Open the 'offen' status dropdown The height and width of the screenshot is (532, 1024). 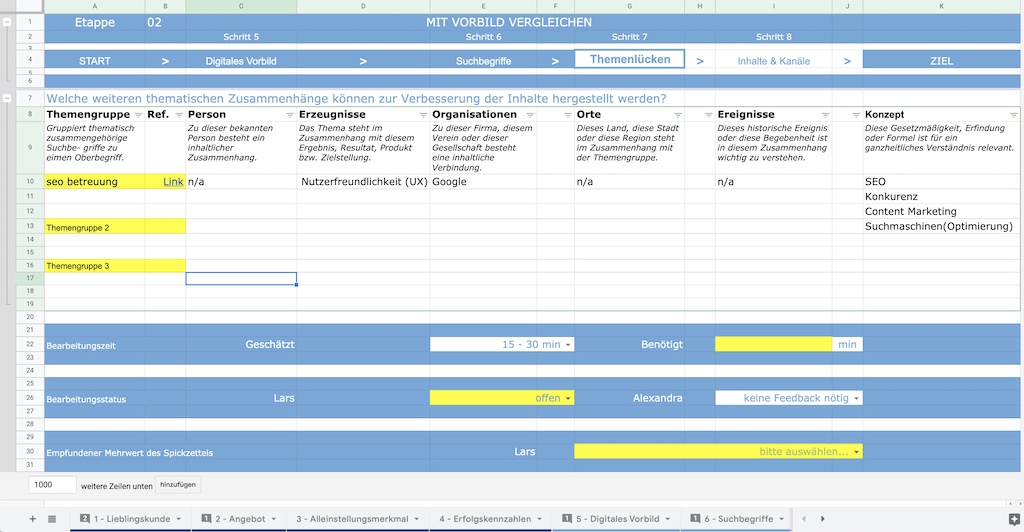(x=568, y=398)
